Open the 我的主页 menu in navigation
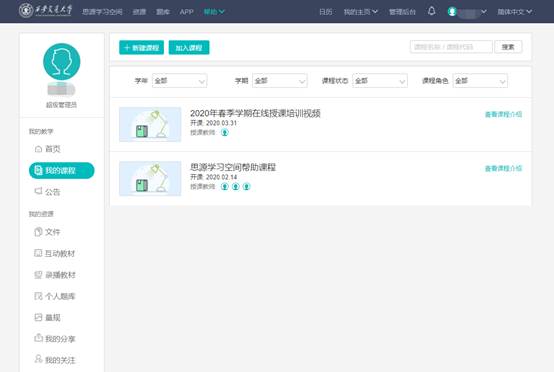Screen dimensions: 554x372 coord(361,12)
